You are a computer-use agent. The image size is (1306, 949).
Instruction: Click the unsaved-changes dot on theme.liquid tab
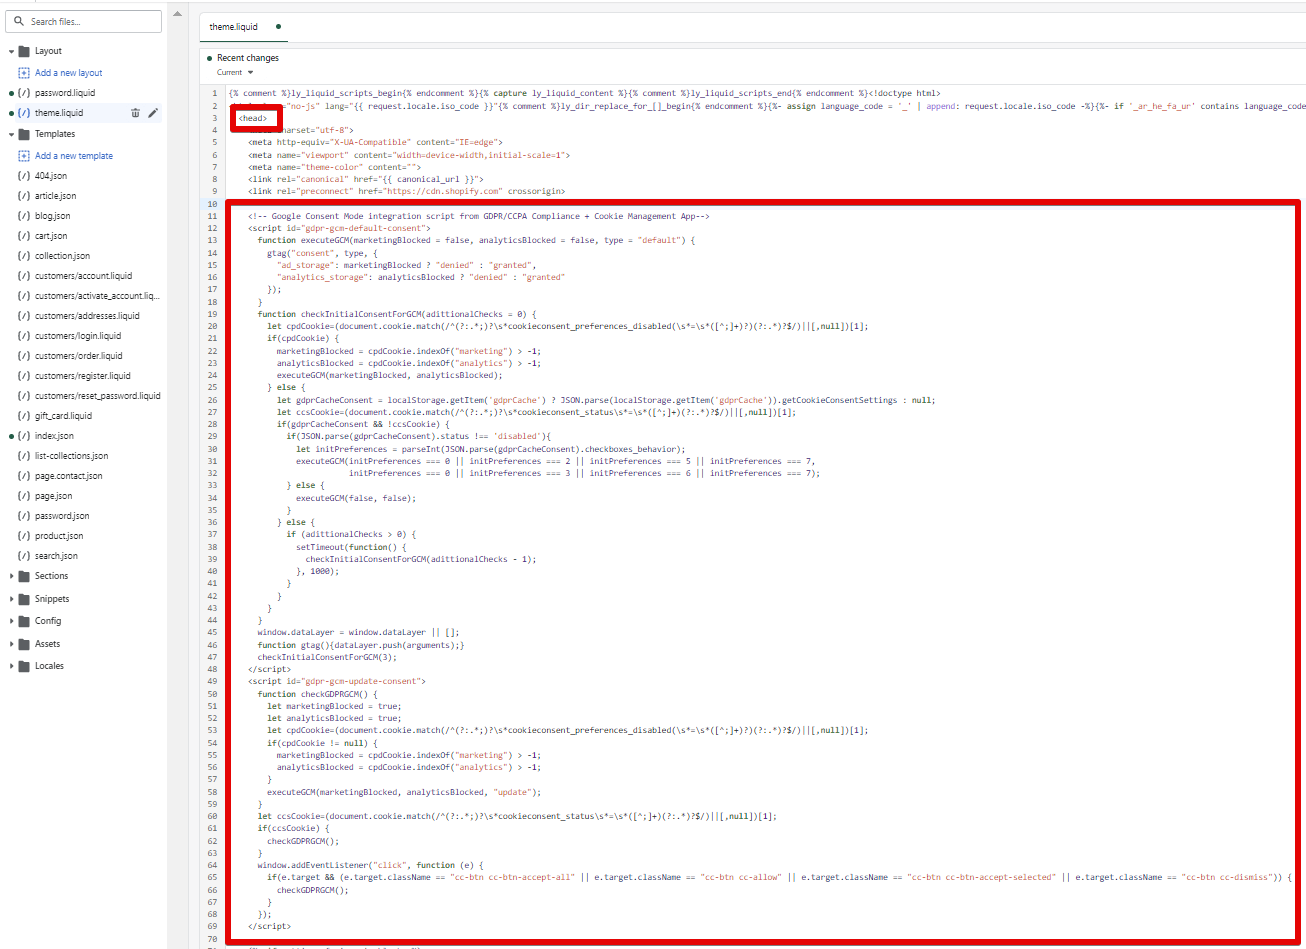278,27
